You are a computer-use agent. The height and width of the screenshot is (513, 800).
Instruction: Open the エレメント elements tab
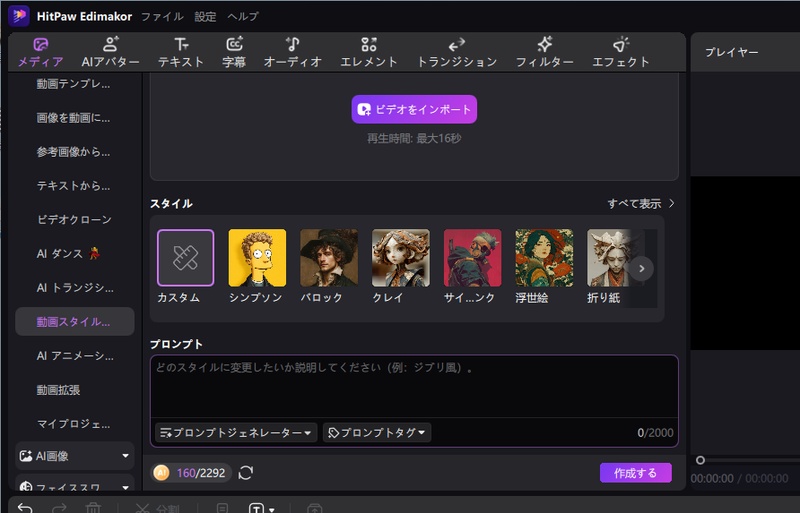tap(369, 53)
